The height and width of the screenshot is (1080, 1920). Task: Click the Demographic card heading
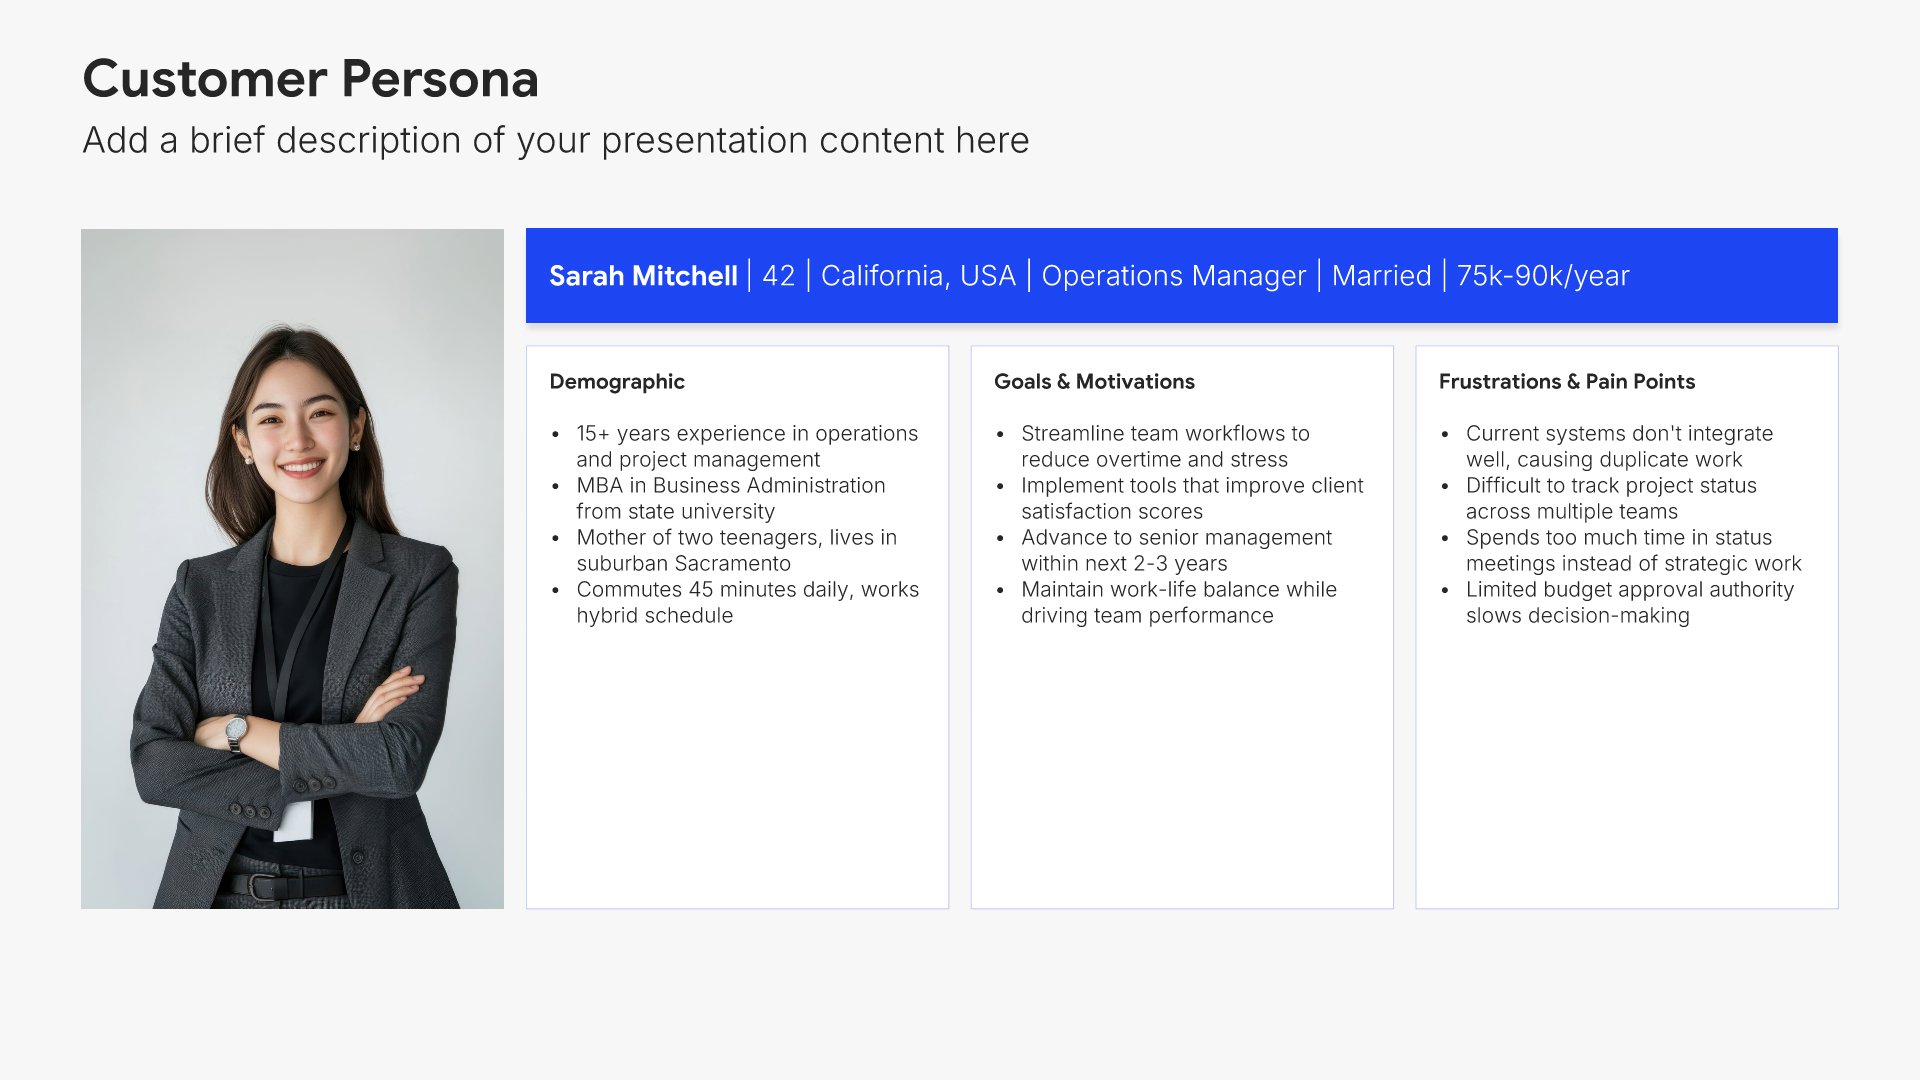[617, 382]
